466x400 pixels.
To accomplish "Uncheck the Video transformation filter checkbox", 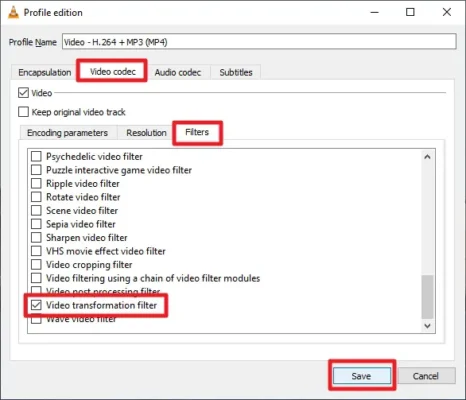I will (x=36, y=305).
